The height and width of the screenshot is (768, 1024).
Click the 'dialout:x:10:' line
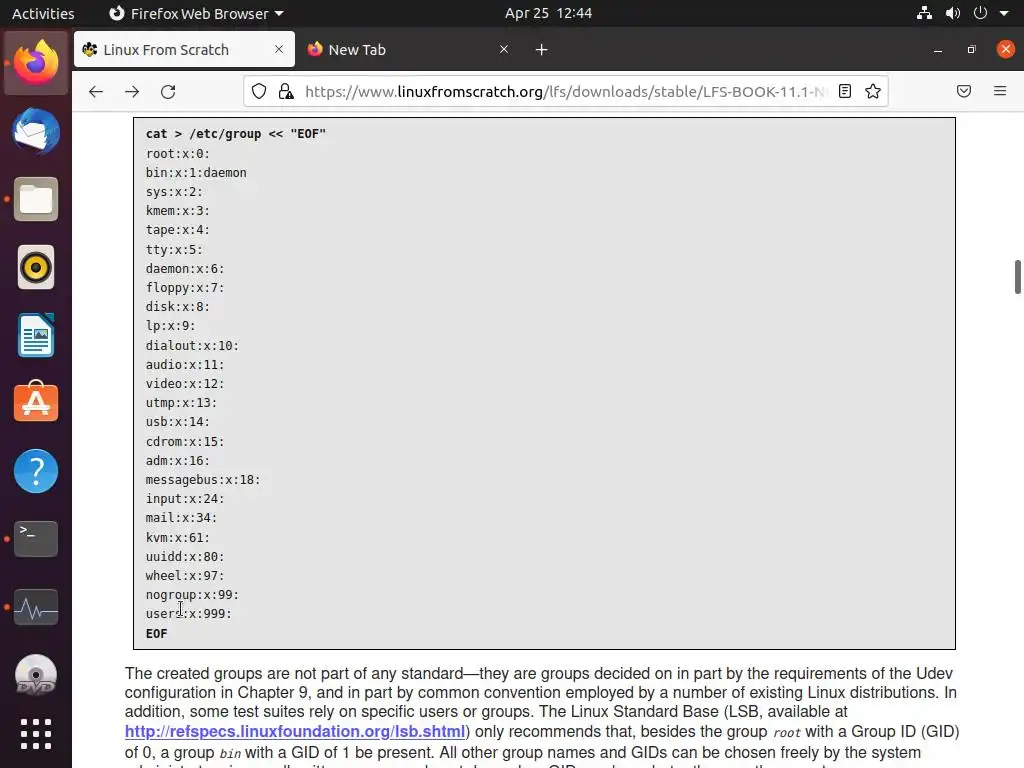point(192,345)
